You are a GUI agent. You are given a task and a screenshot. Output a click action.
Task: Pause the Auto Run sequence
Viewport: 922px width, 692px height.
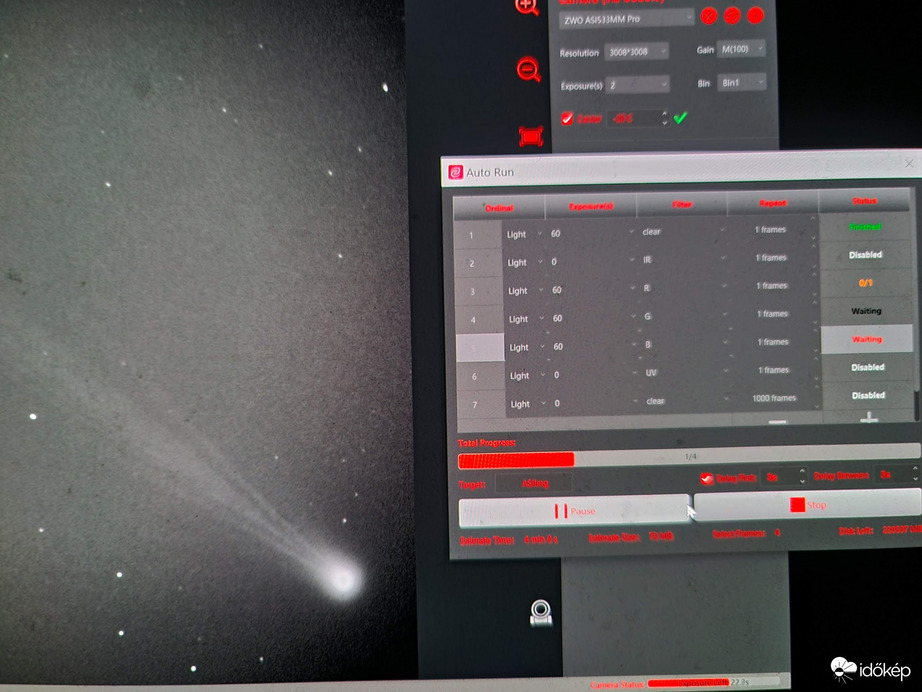(573, 510)
